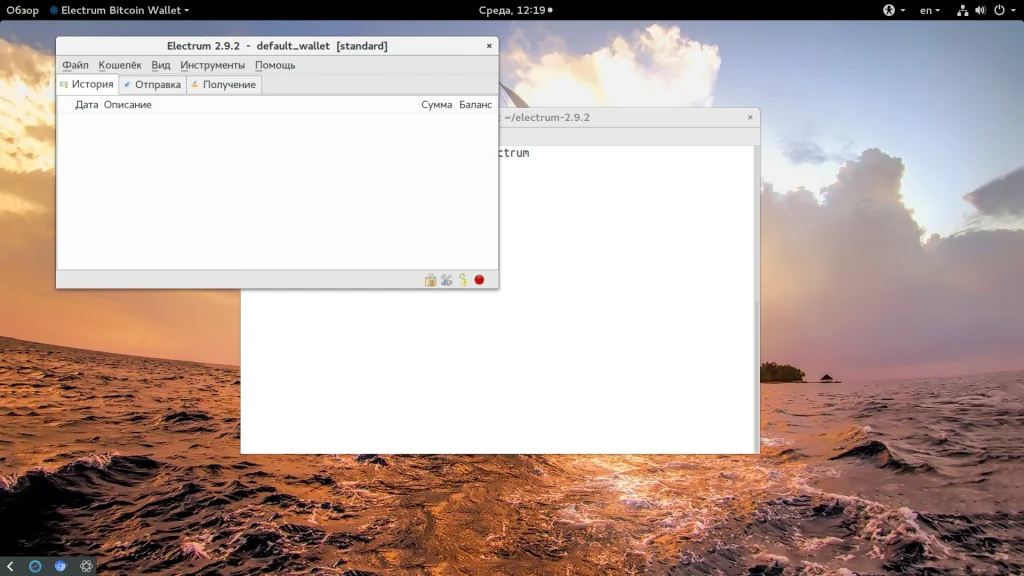Viewport: 1024px width, 576px height.
Task: Expand the en keyboard layout dropdown
Action: tap(931, 10)
